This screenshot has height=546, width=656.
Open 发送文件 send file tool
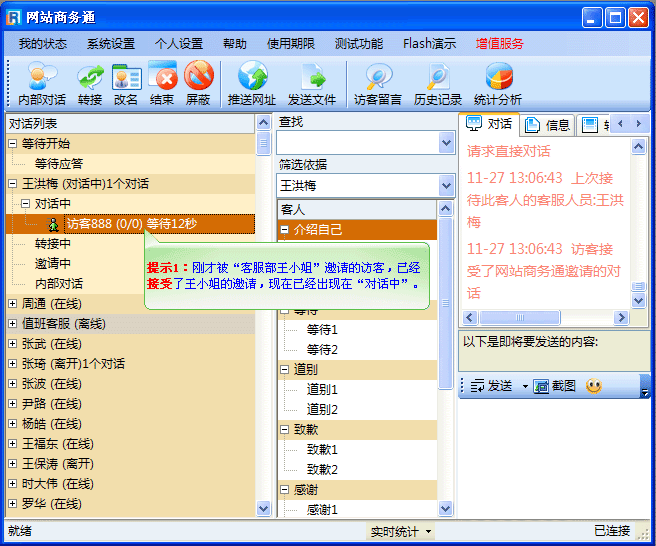point(312,78)
